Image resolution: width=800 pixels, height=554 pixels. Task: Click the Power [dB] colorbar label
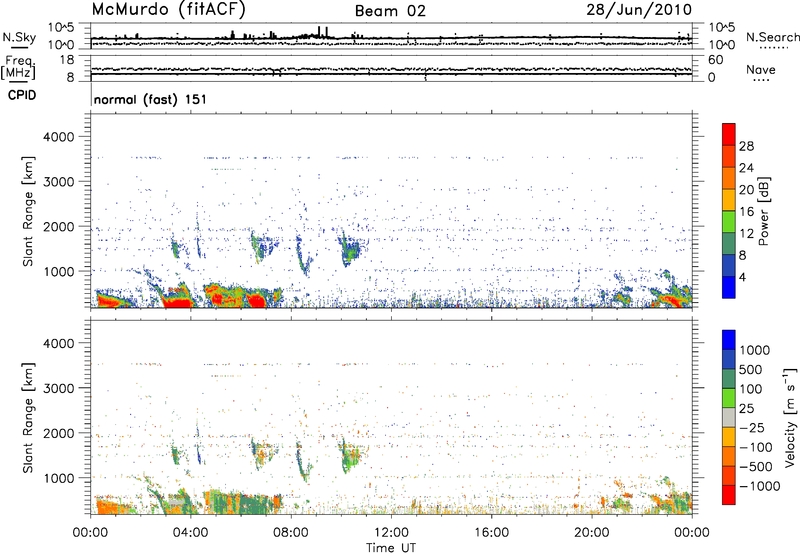[x=763, y=211]
